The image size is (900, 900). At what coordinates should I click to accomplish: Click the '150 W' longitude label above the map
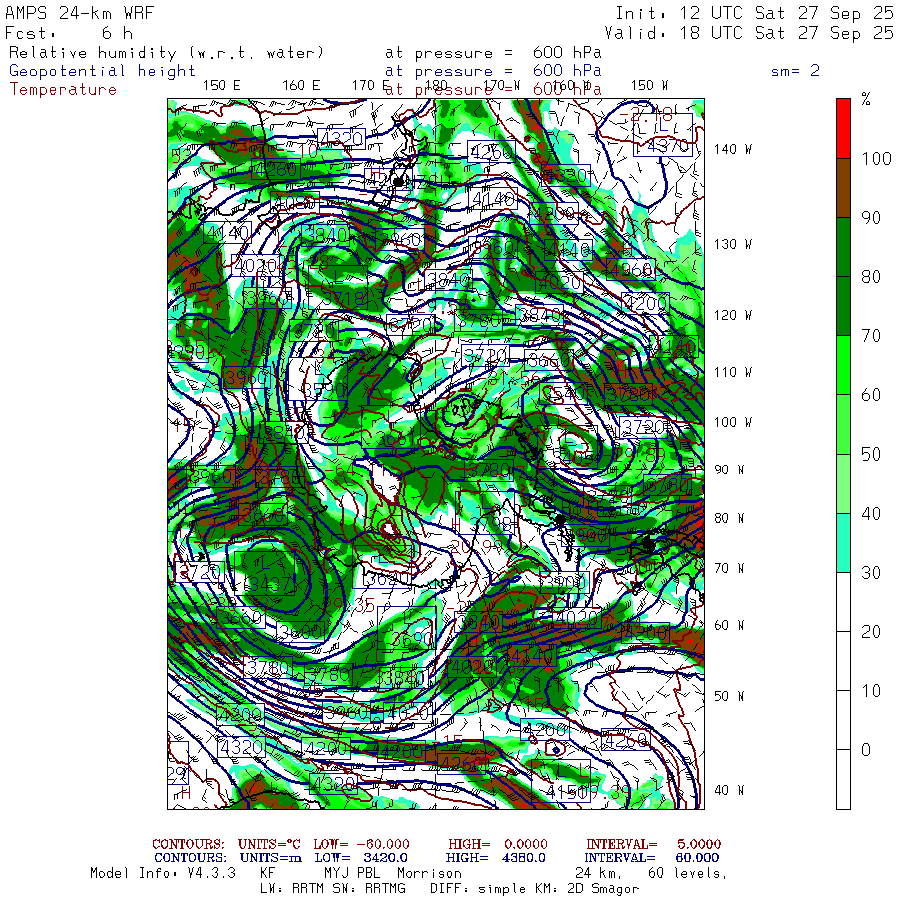point(649,86)
